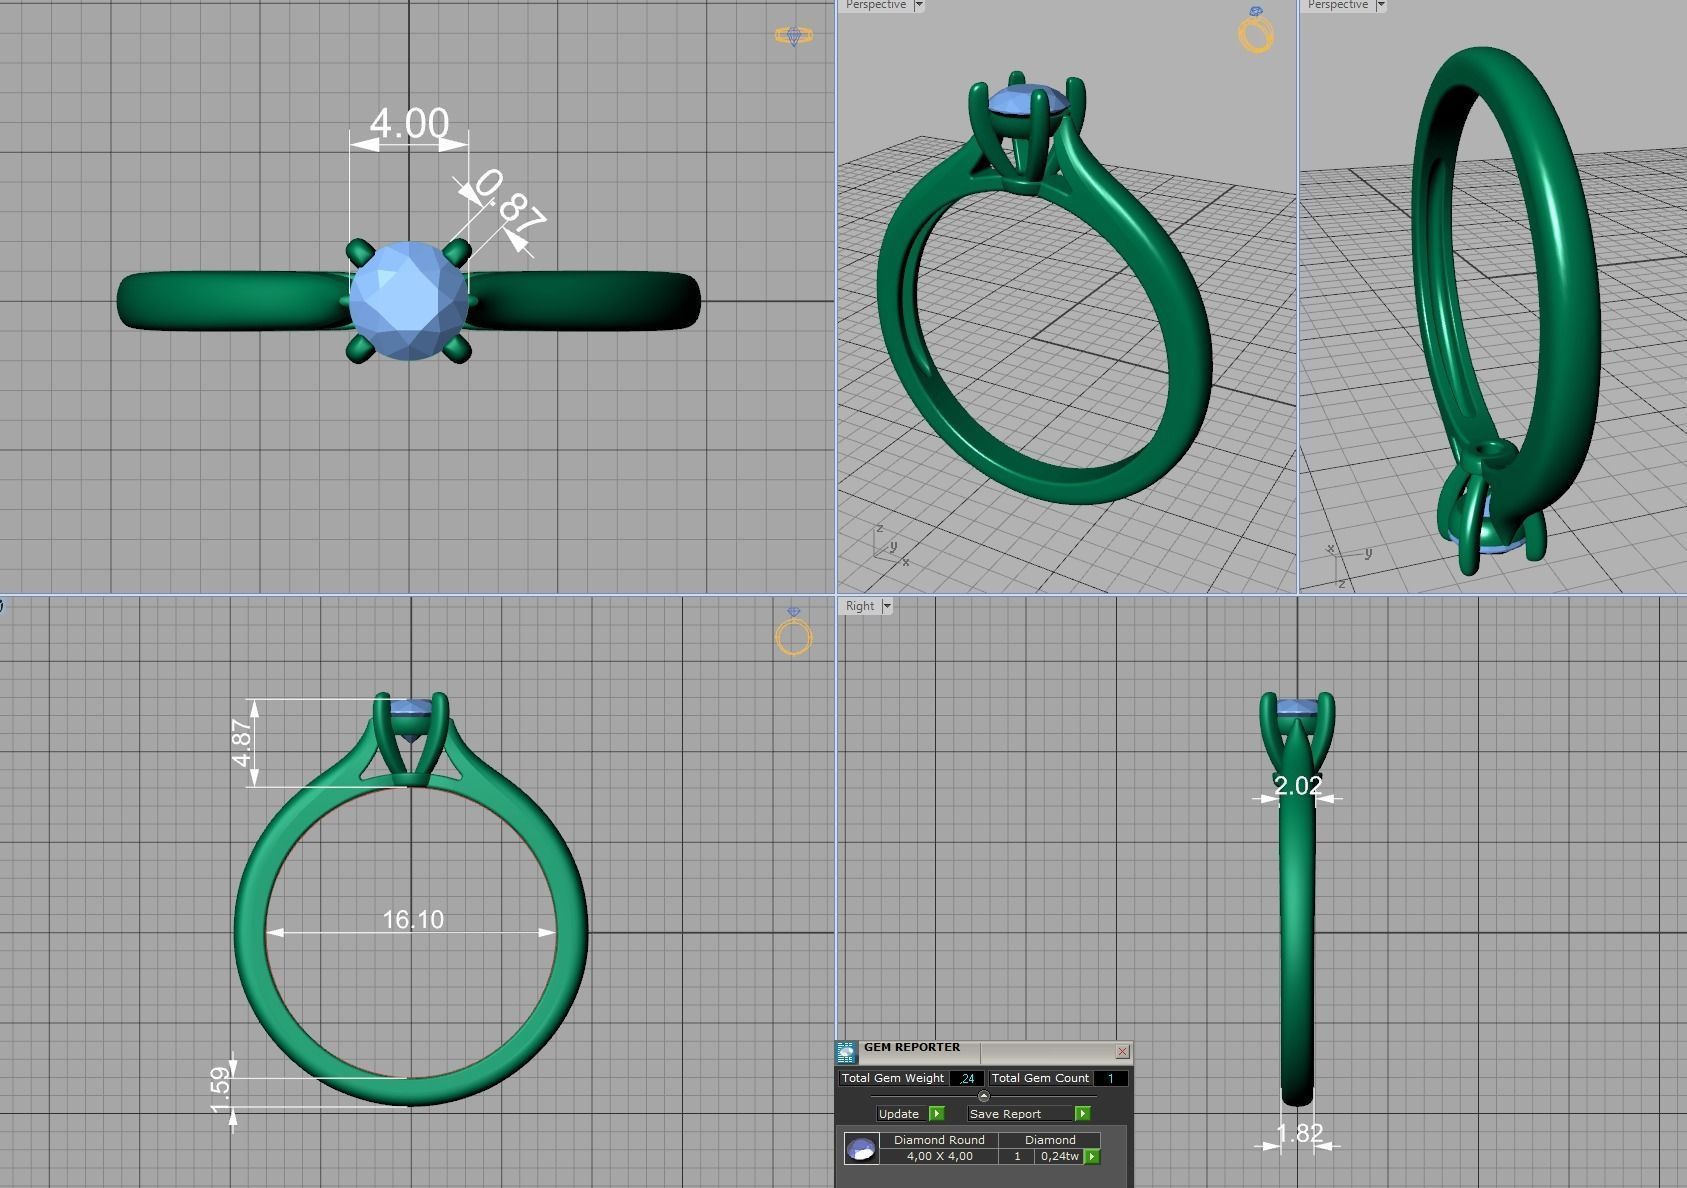Screen dimensions: 1687x1188
Task: Click the green arrow next to 0,24tw
Action: click(1092, 1156)
